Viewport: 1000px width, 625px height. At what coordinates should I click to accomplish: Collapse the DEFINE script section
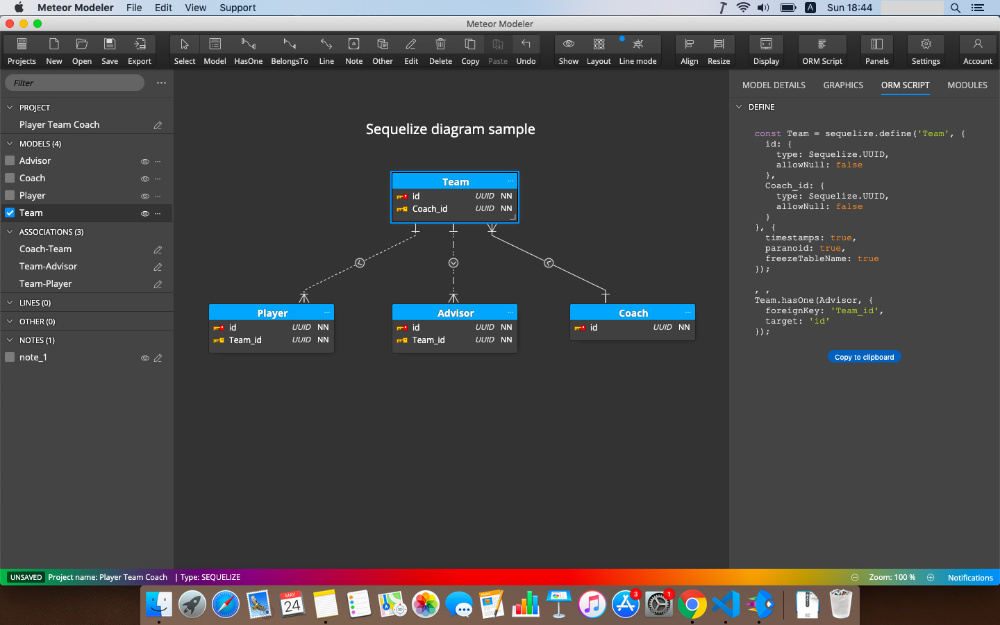point(739,107)
